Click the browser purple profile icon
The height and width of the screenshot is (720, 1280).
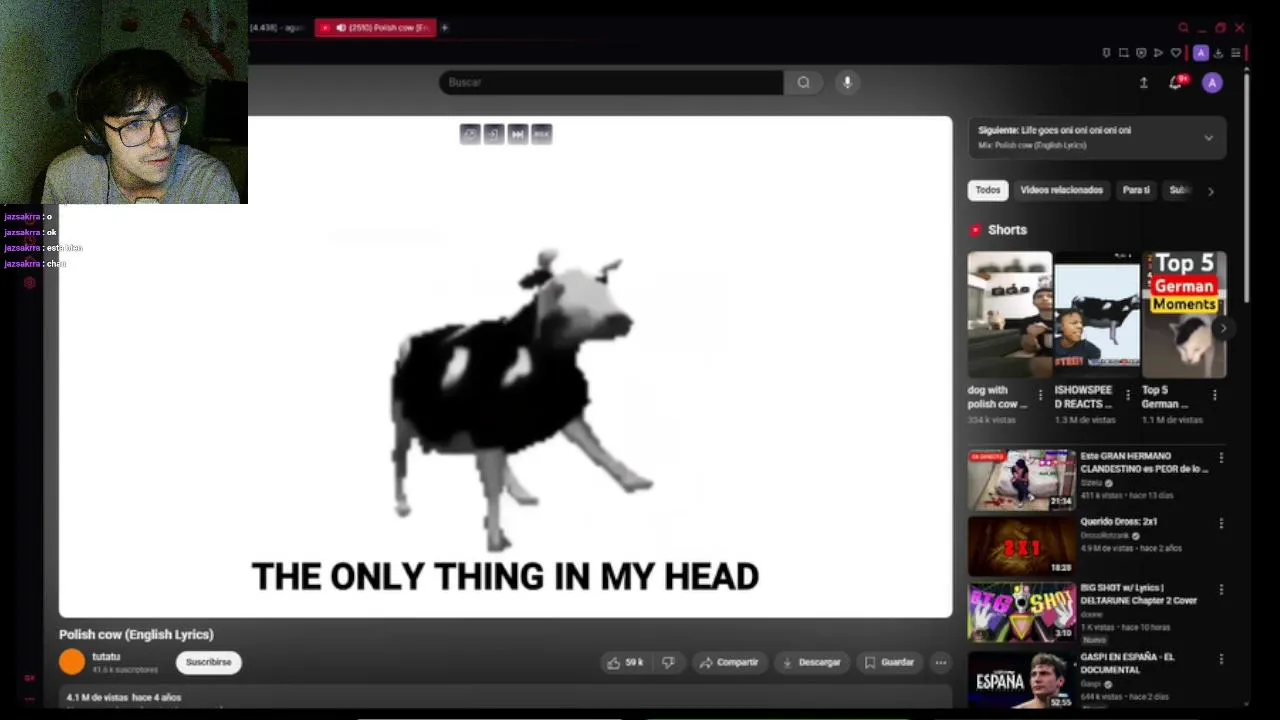[1201, 53]
